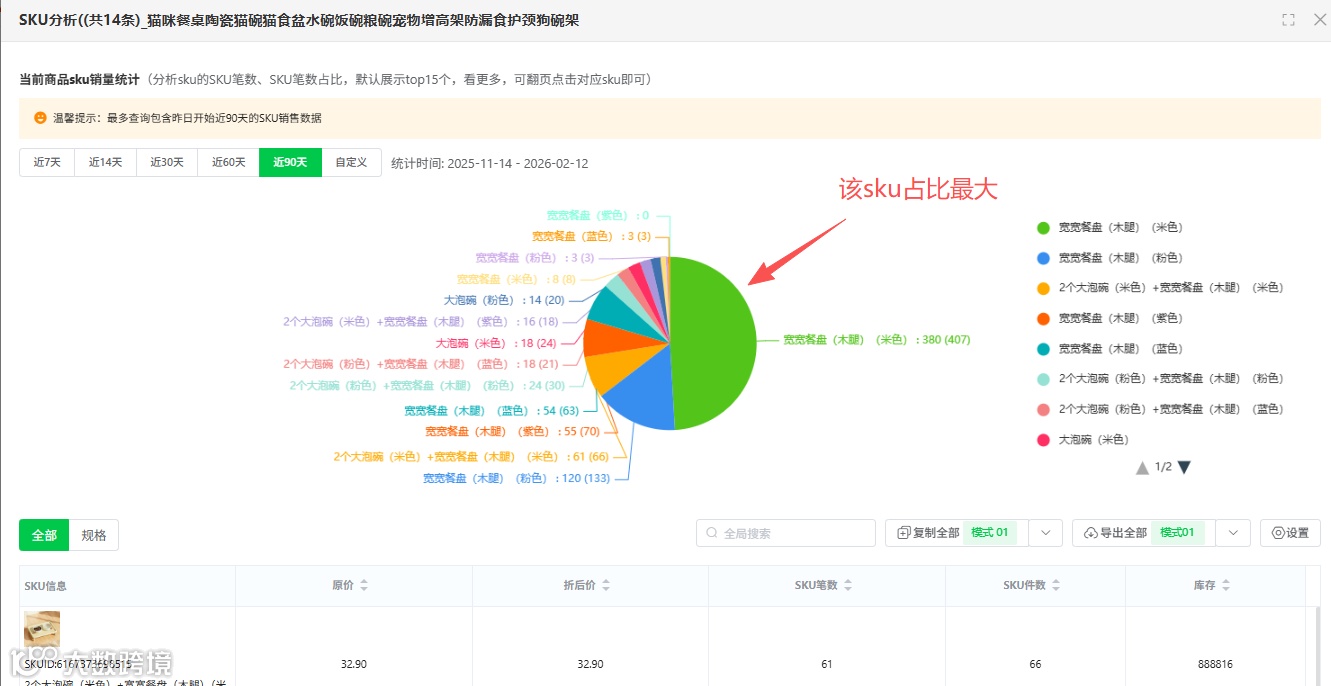The width and height of the screenshot is (1331, 686).
Task: Click the 复制全部 button
Action: (956, 533)
